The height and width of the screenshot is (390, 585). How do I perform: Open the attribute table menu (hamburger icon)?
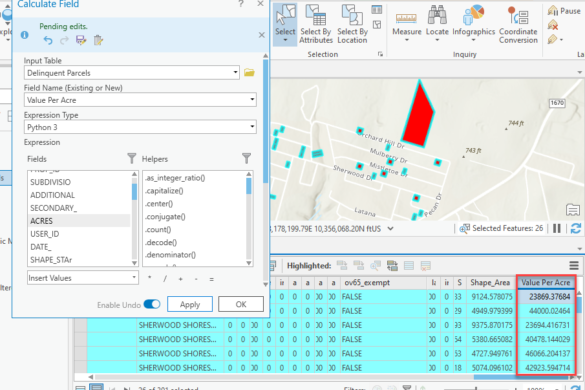574,265
